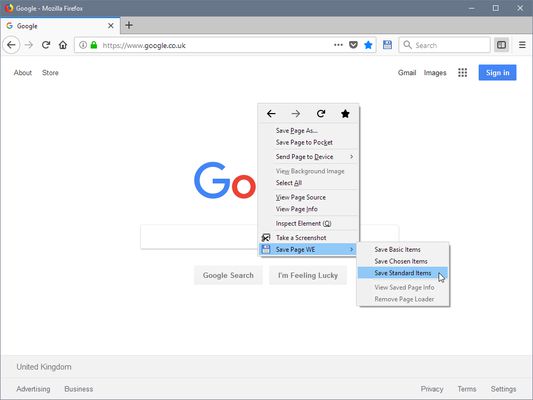This screenshot has height=400, width=533.
Task: Open the Settings footer link
Action: (503, 389)
